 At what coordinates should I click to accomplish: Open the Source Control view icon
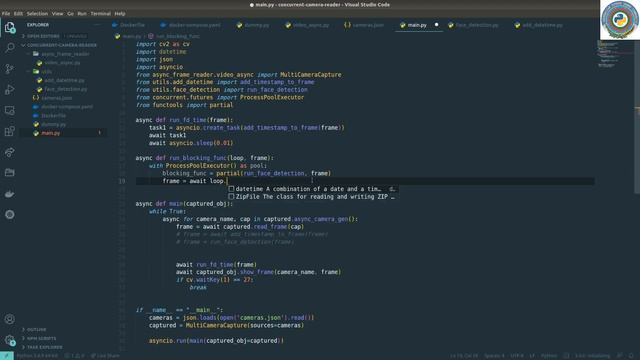tap(10, 69)
